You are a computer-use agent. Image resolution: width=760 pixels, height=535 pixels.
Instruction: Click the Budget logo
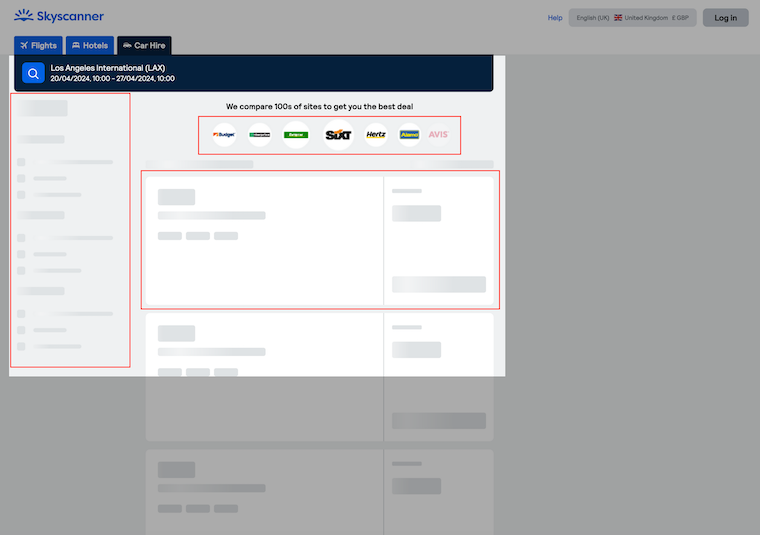tap(224, 135)
